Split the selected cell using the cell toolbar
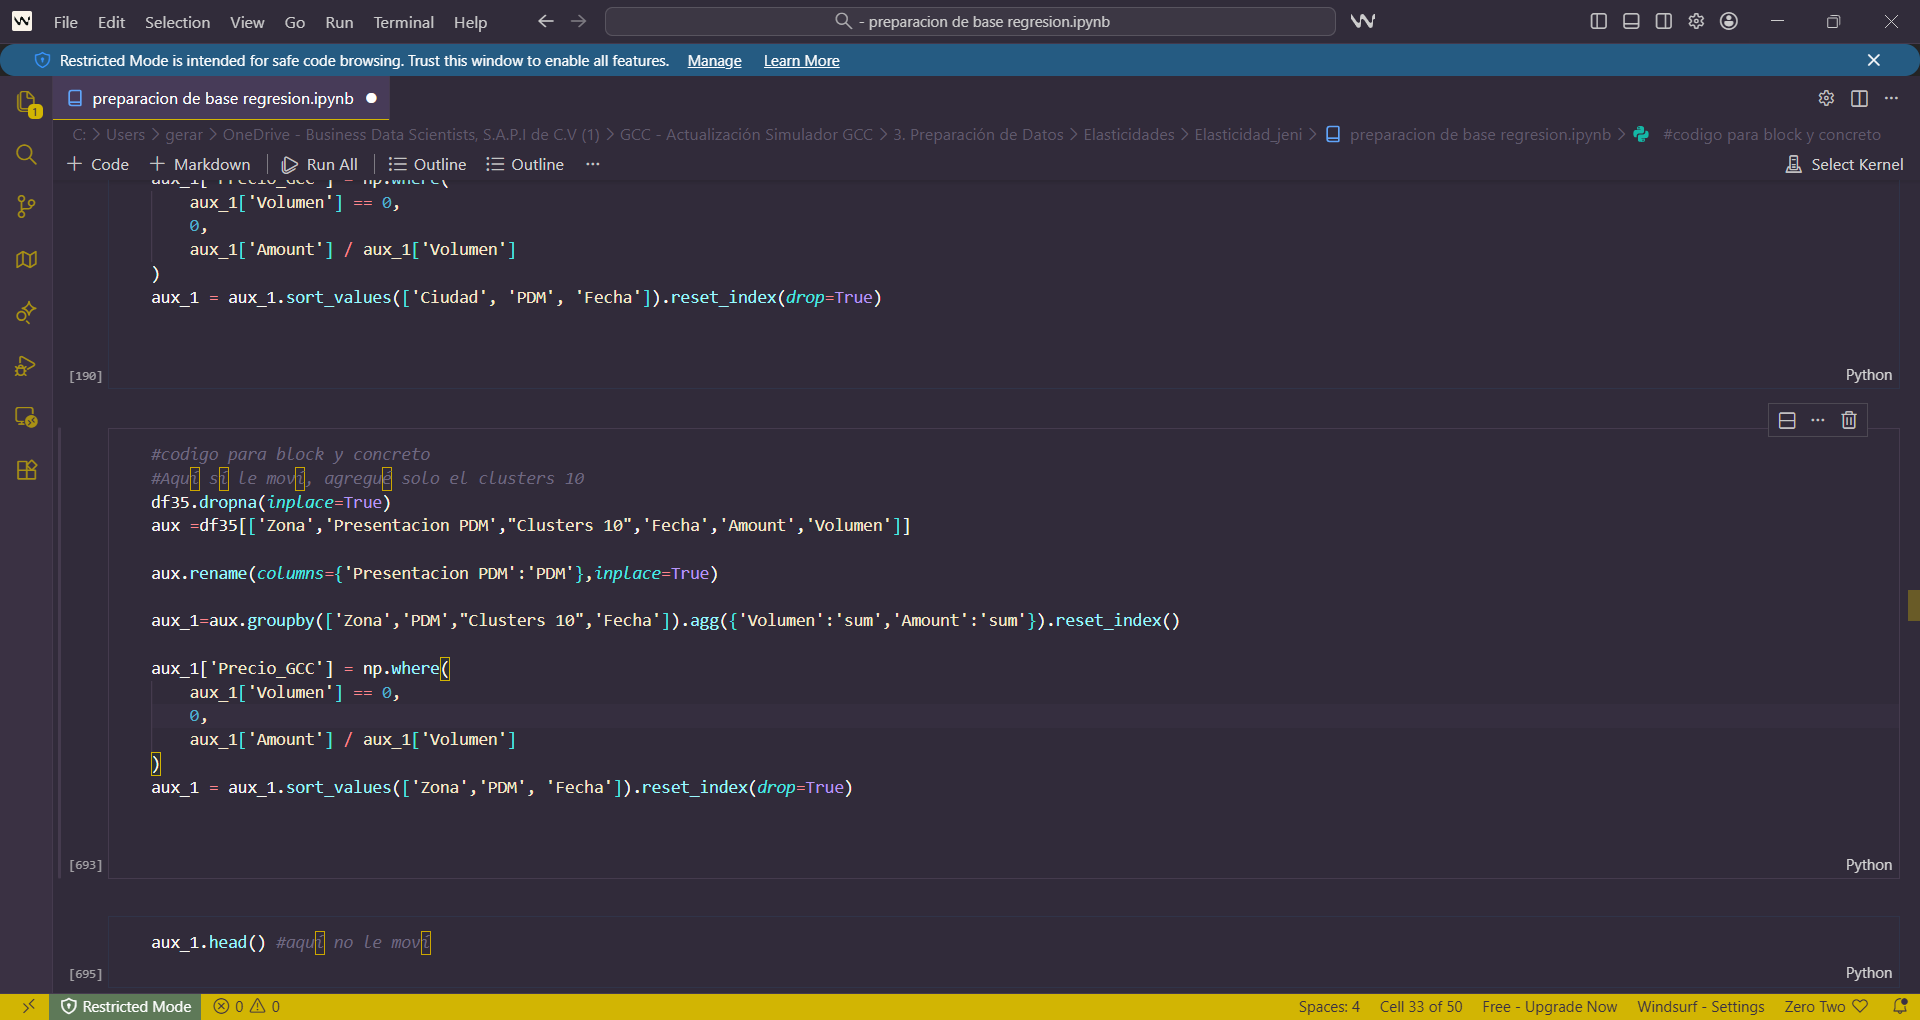 click(1787, 420)
